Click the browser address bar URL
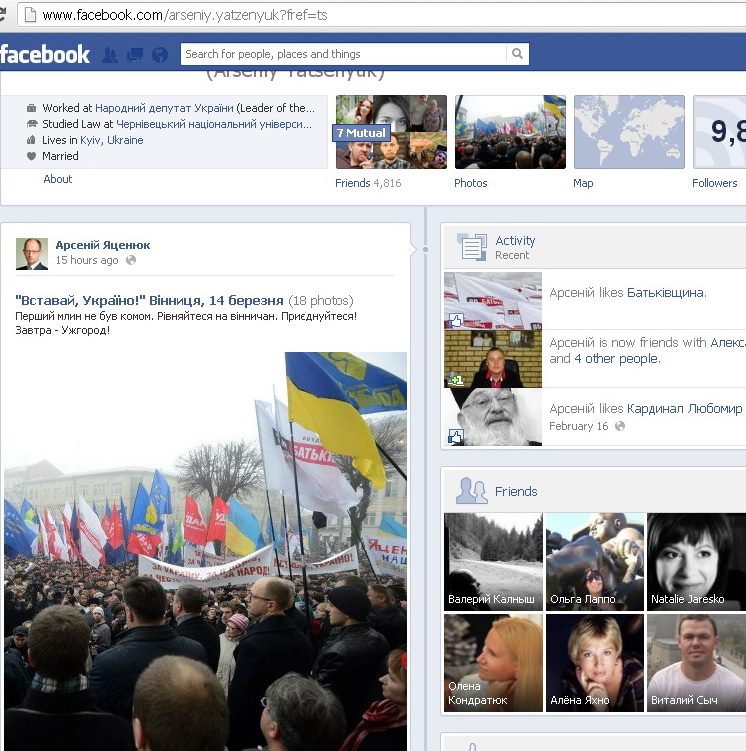This screenshot has height=751, width=746. click(185, 15)
